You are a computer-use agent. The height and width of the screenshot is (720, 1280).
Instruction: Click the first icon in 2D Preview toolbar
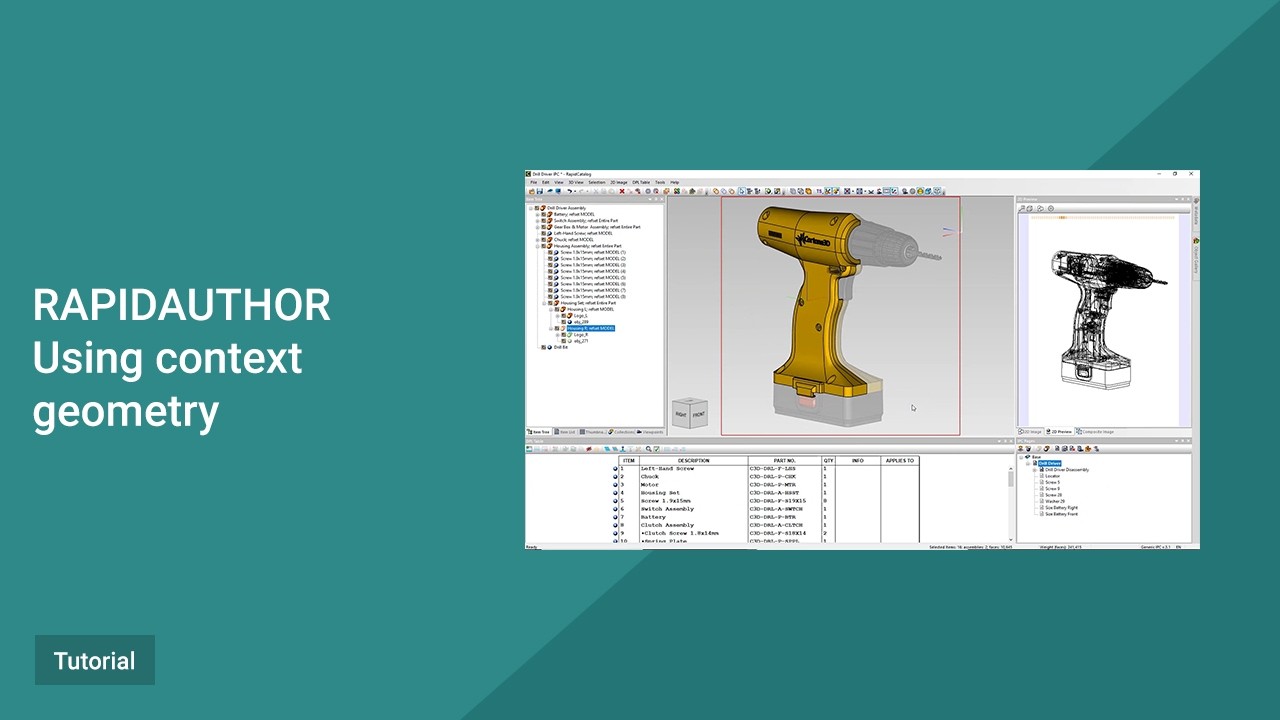tap(1022, 208)
